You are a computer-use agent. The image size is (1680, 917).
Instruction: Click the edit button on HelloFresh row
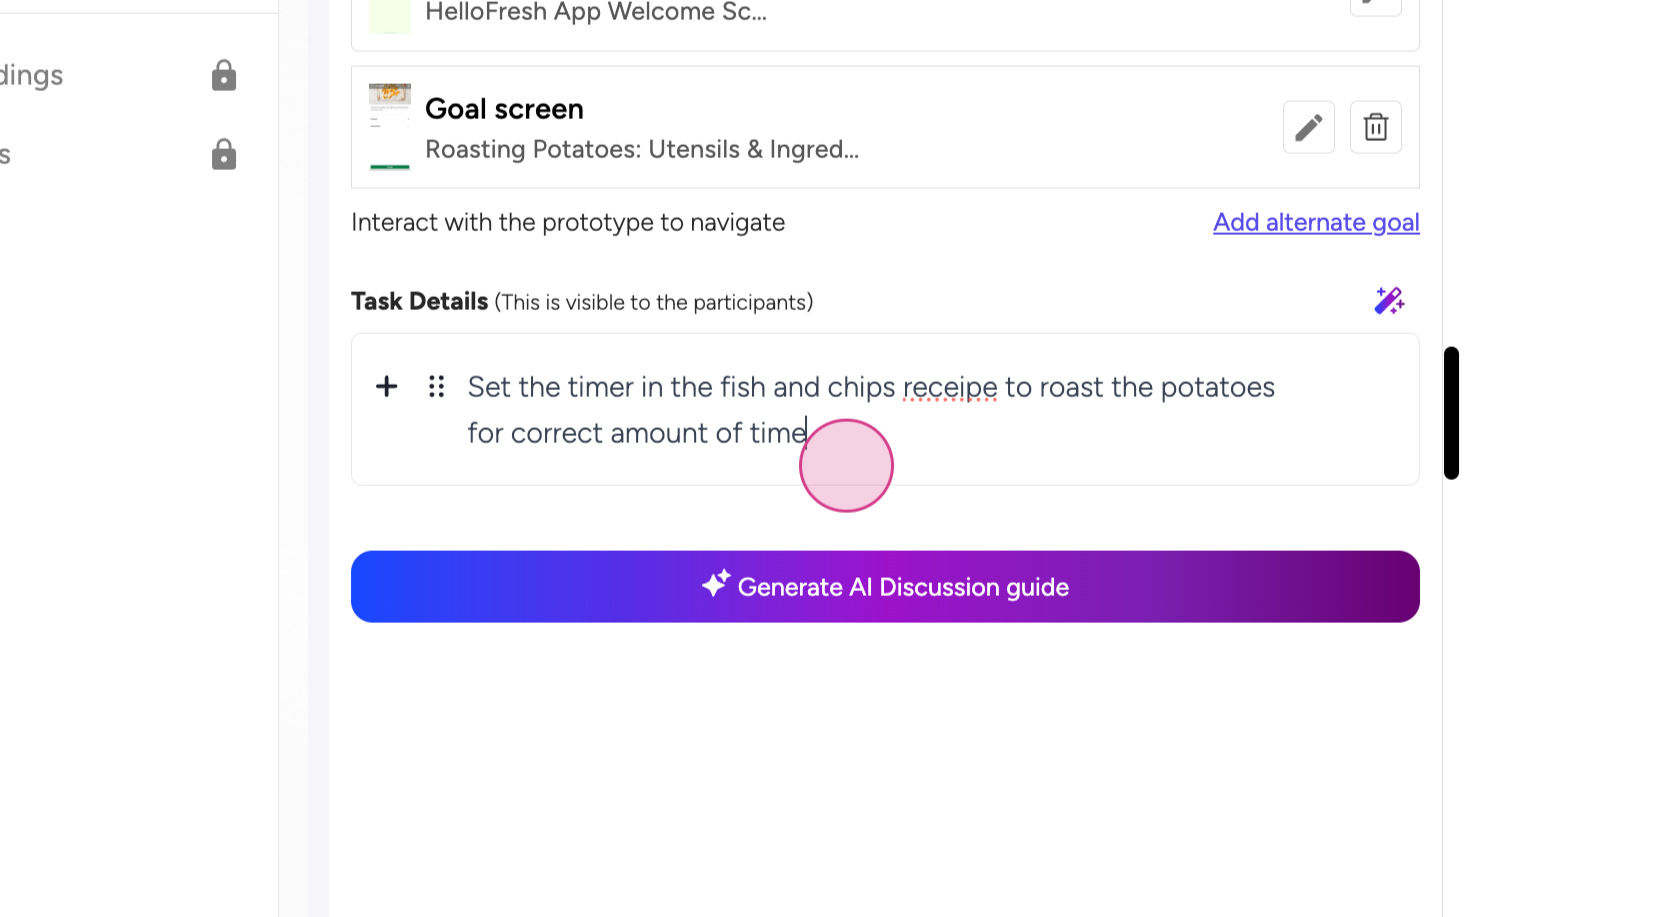pyautogui.click(x=1375, y=6)
